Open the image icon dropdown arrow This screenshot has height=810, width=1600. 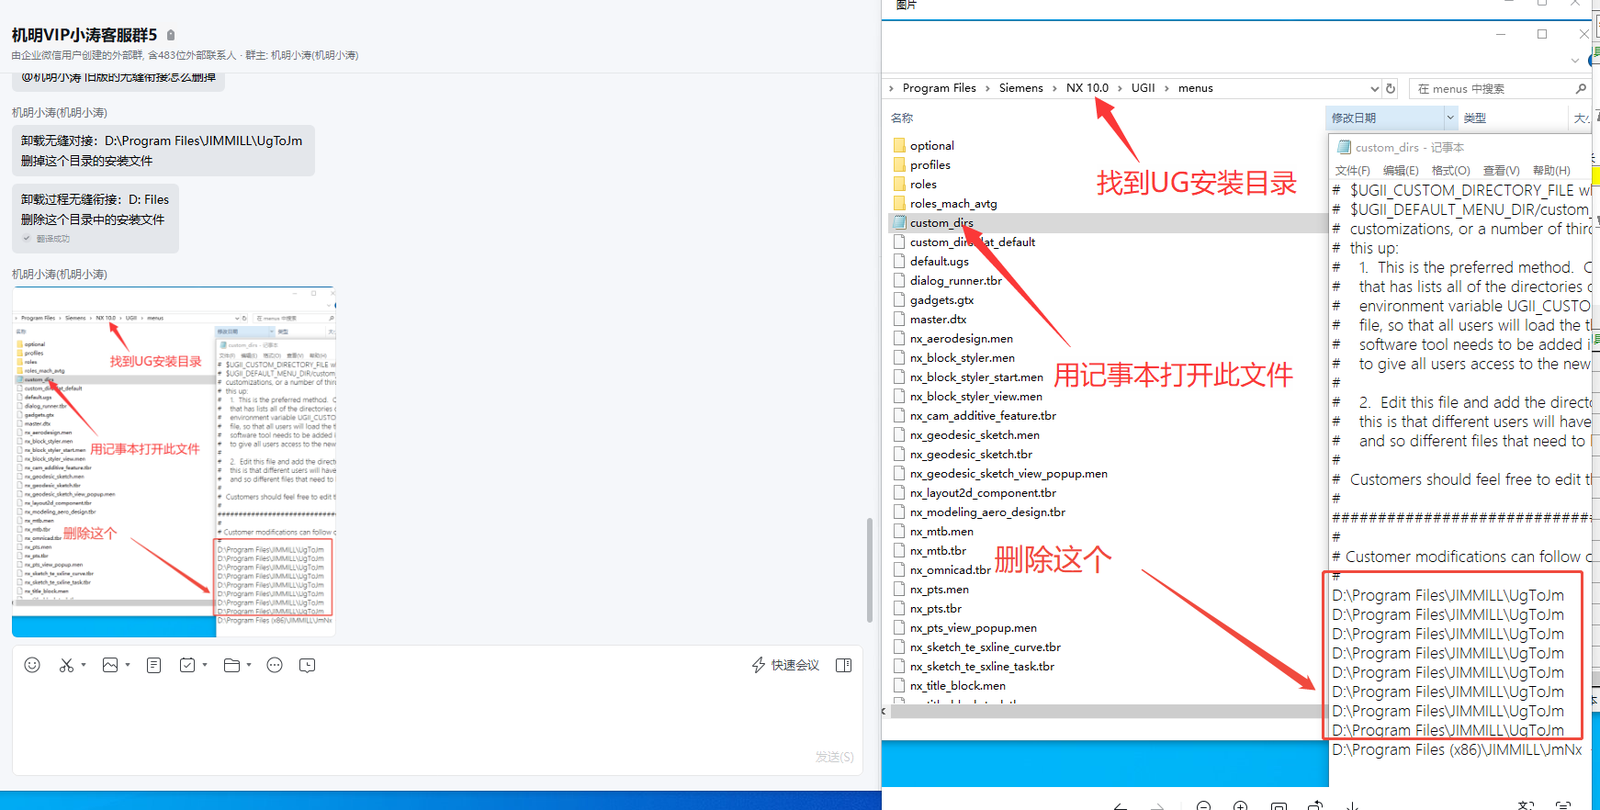[127, 665]
